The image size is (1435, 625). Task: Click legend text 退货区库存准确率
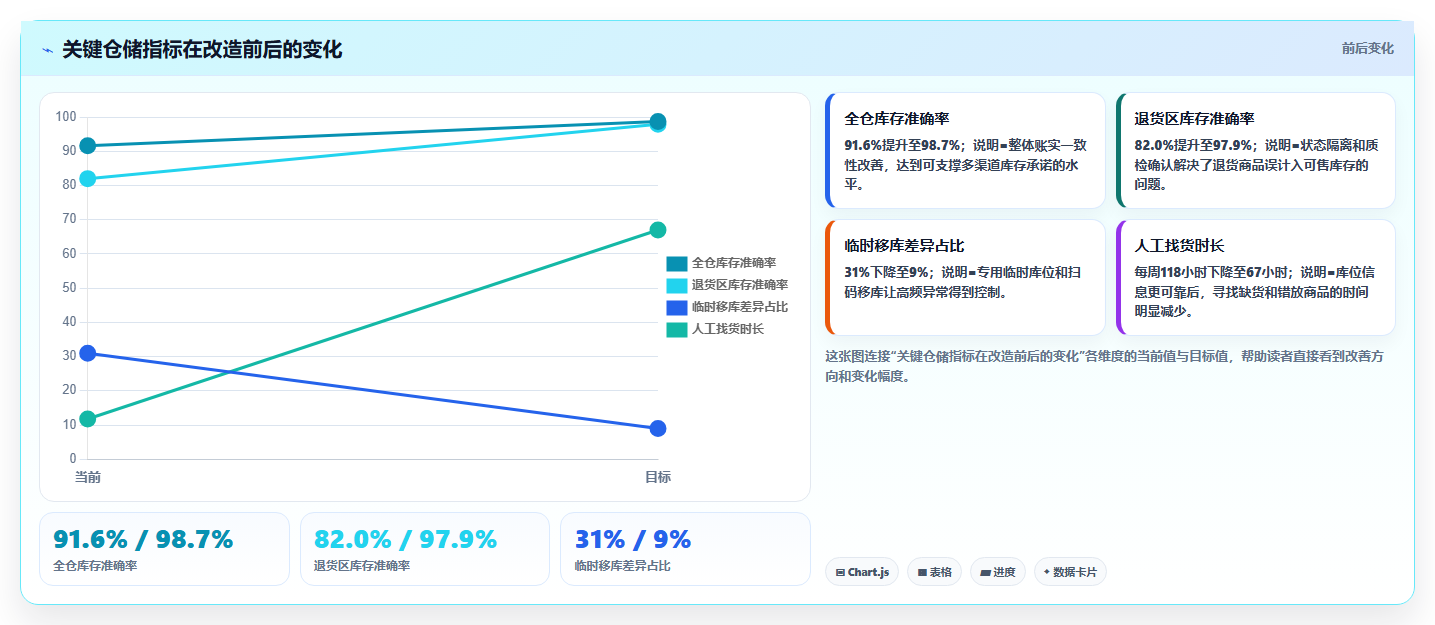coord(740,285)
